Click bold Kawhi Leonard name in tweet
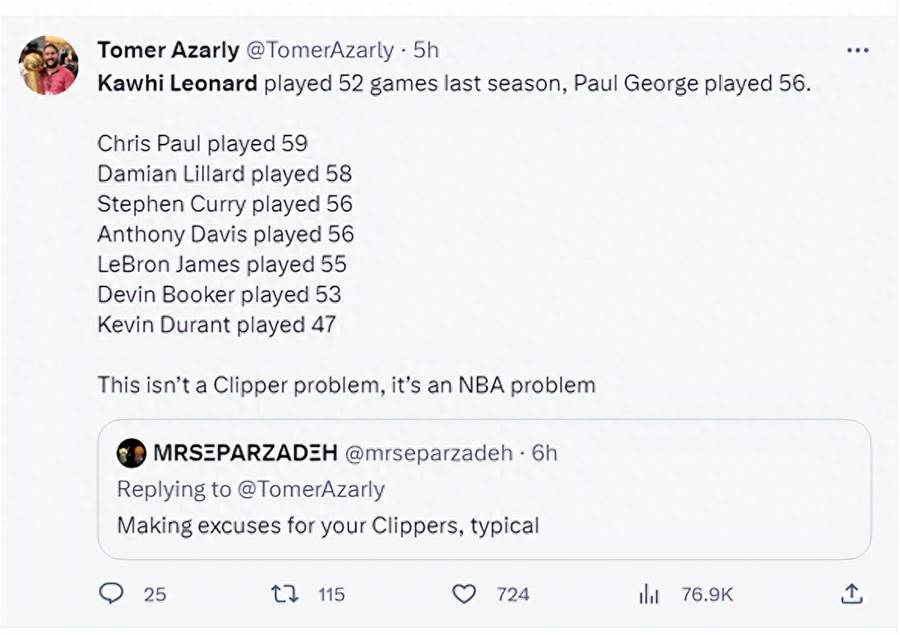 coord(177,83)
